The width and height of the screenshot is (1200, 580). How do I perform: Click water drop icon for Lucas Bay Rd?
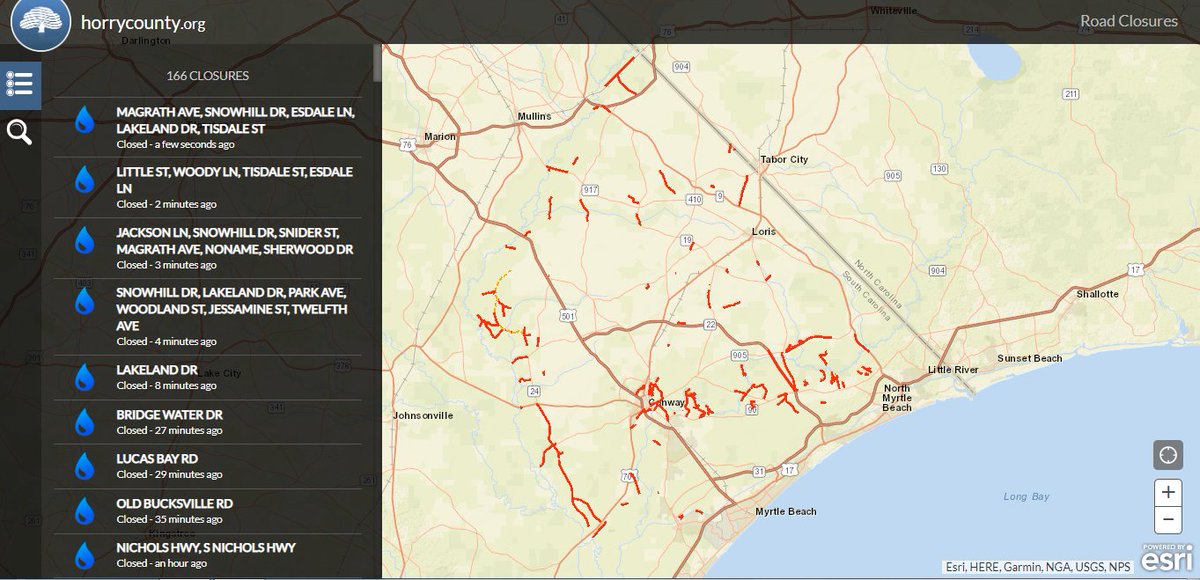coord(85,466)
